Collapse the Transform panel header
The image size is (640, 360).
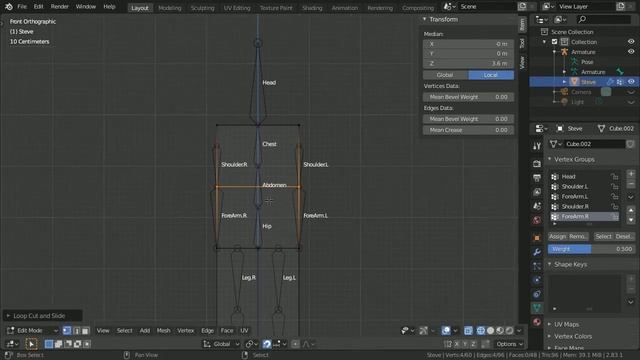[x=424, y=19]
